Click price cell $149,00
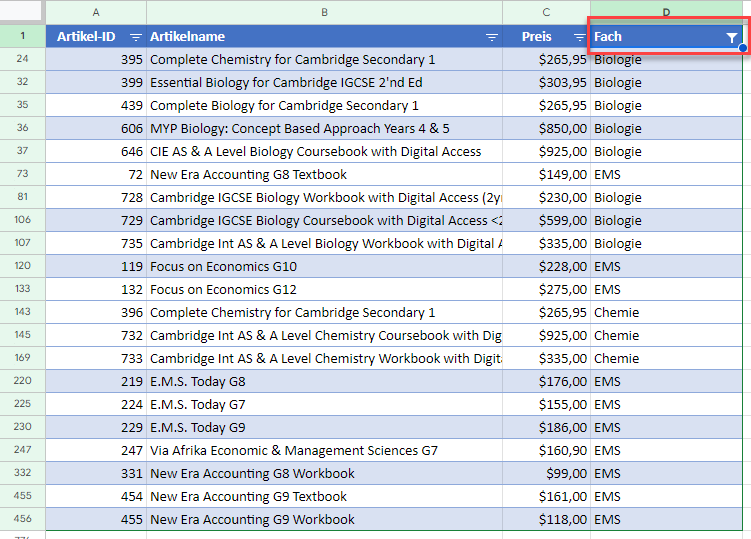 pyautogui.click(x=546, y=174)
